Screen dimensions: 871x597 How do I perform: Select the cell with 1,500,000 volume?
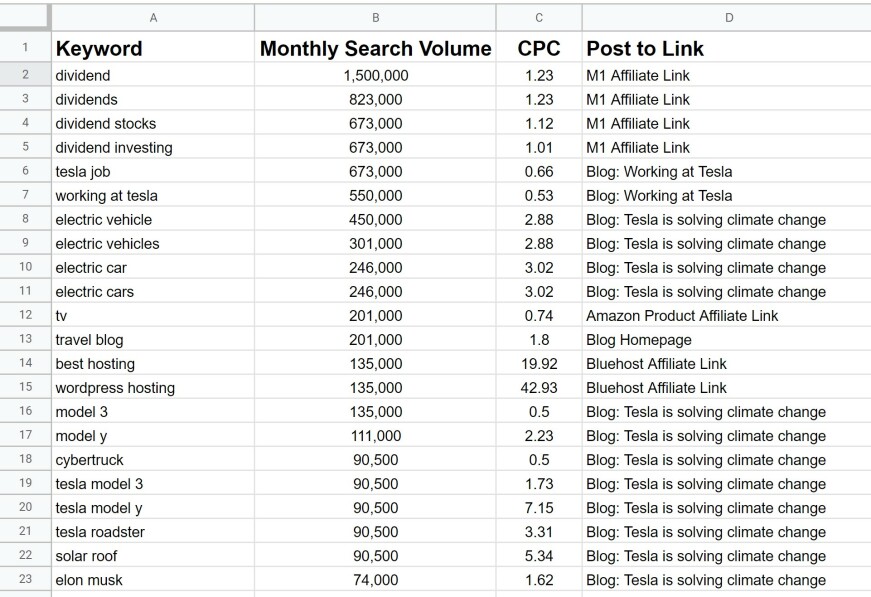tap(376, 75)
